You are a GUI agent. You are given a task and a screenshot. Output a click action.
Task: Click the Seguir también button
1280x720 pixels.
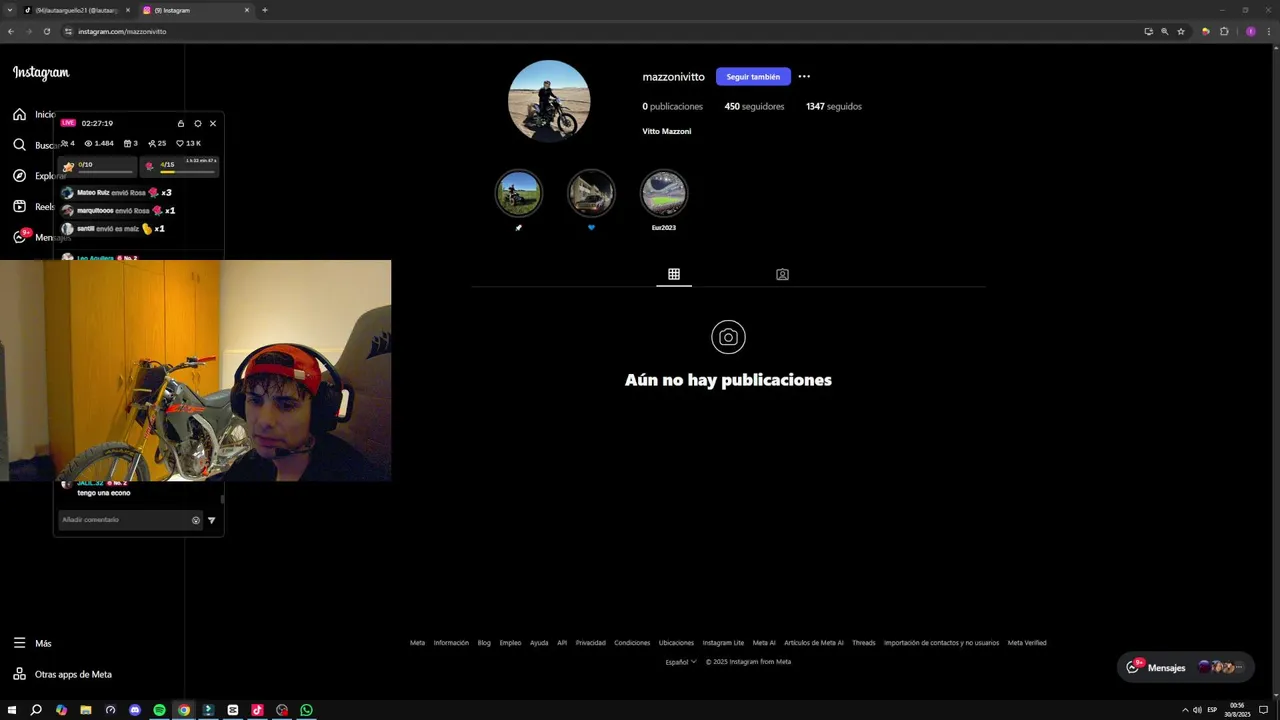(x=753, y=77)
